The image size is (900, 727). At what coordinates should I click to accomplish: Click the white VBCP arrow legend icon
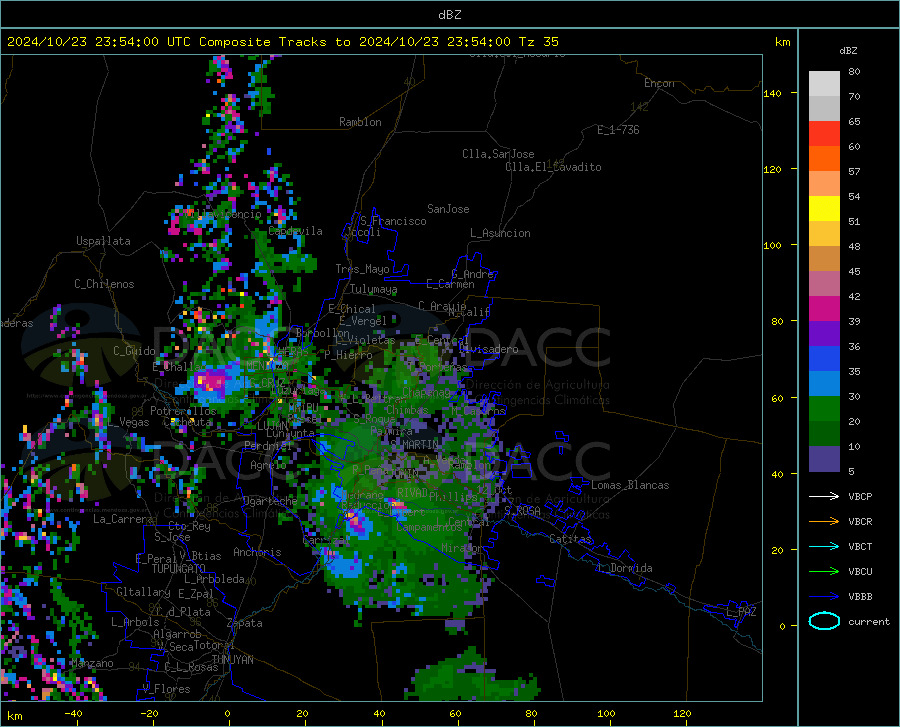pyautogui.click(x=824, y=496)
